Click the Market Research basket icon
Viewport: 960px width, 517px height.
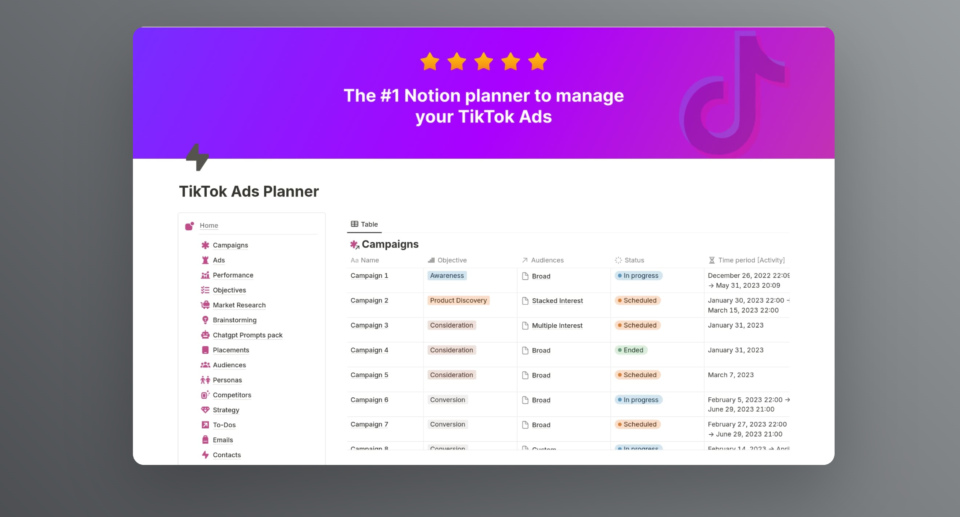tap(205, 305)
